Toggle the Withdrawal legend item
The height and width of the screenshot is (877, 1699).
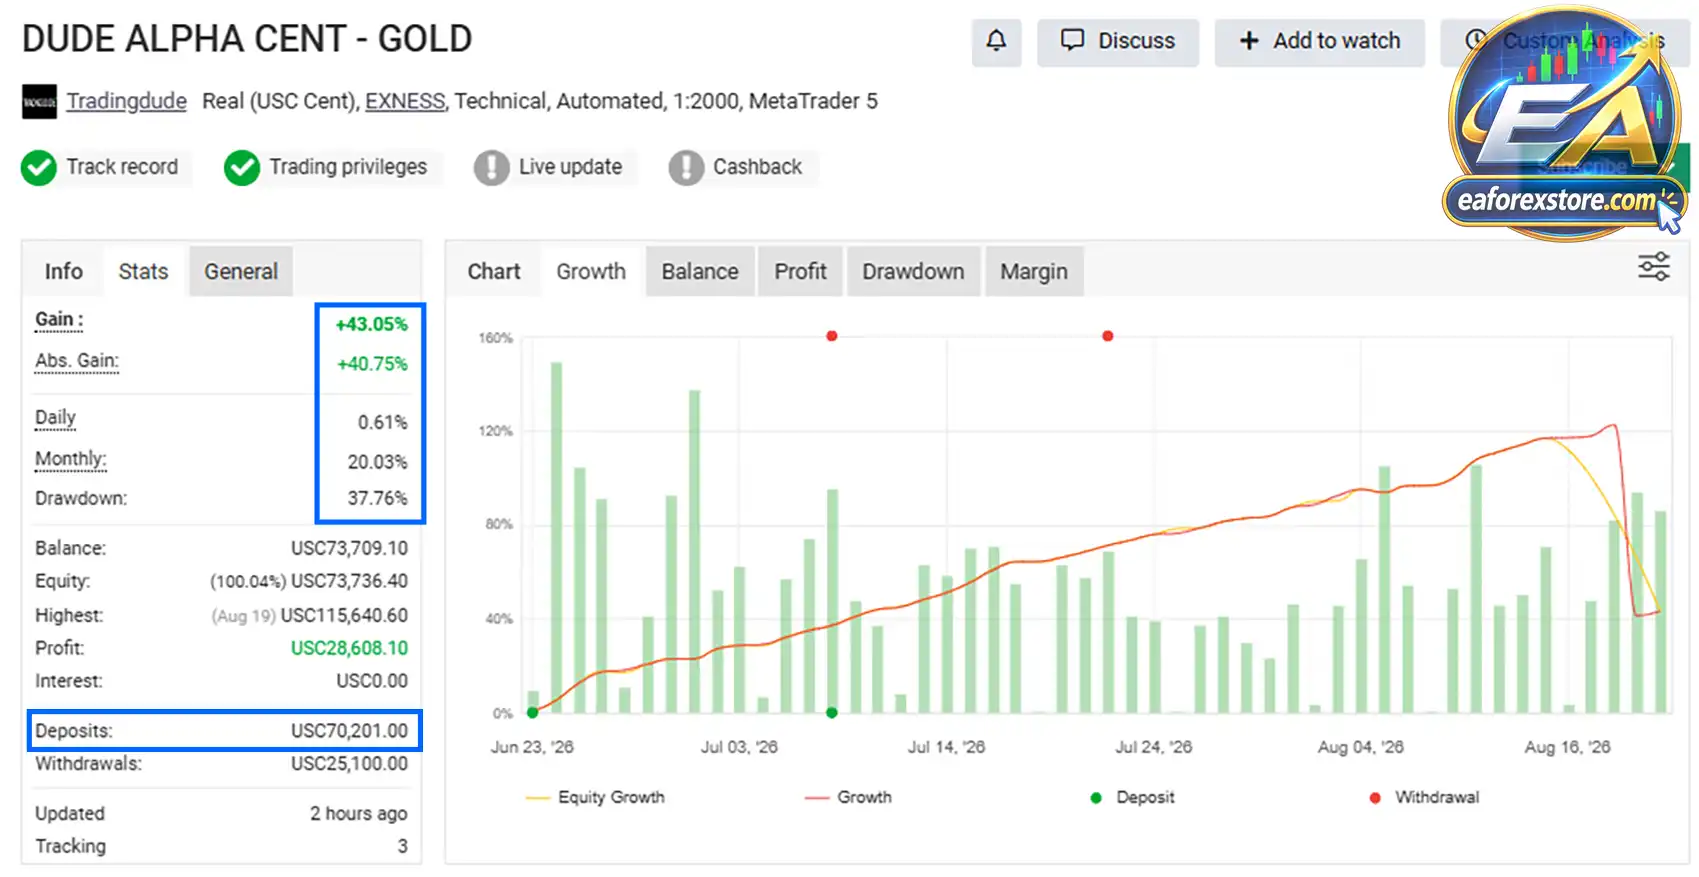[1424, 797]
